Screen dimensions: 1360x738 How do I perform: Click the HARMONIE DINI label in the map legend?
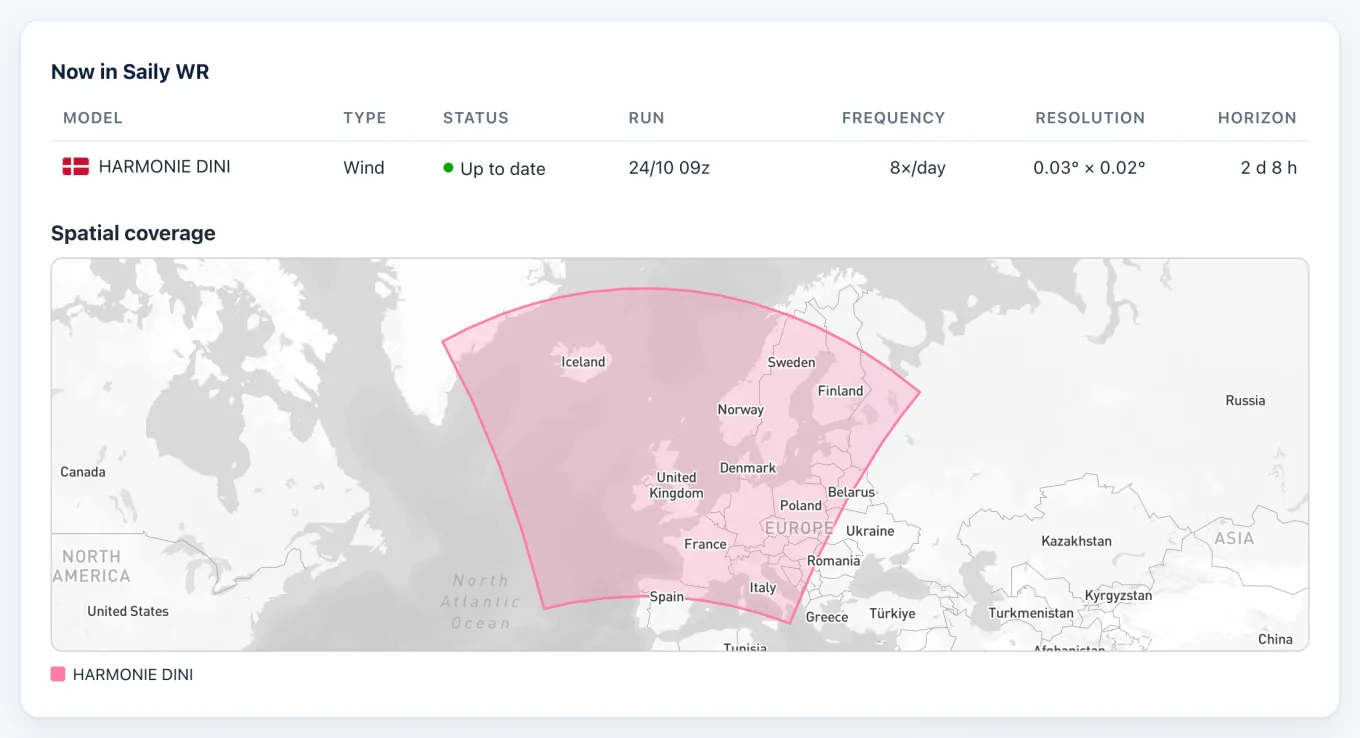[133, 675]
